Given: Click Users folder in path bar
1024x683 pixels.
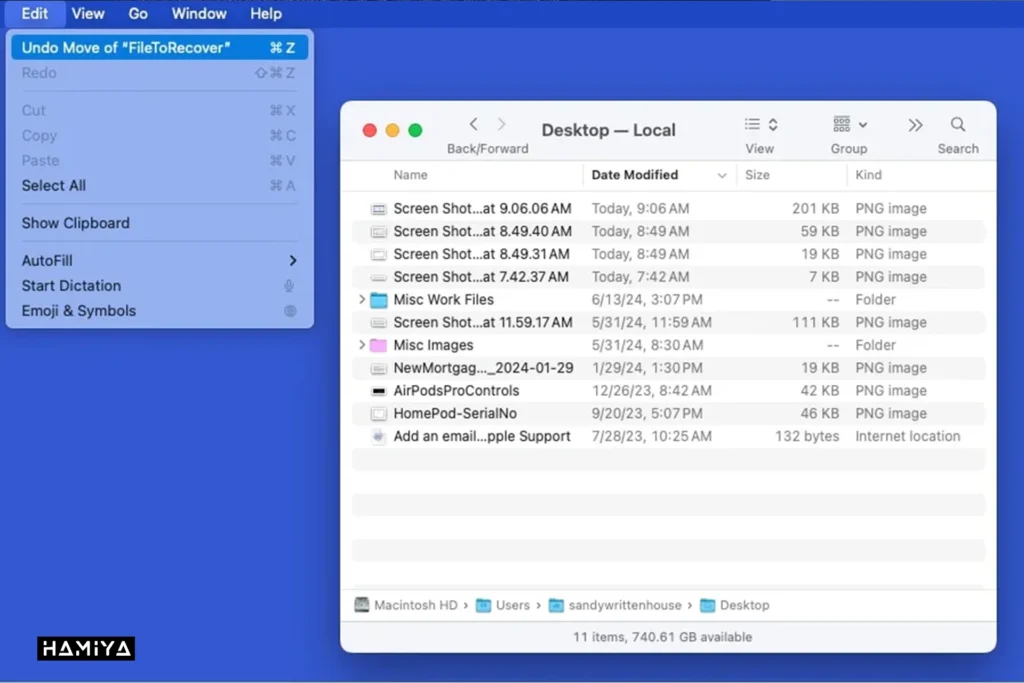Looking at the screenshot, I should (503, 605).
